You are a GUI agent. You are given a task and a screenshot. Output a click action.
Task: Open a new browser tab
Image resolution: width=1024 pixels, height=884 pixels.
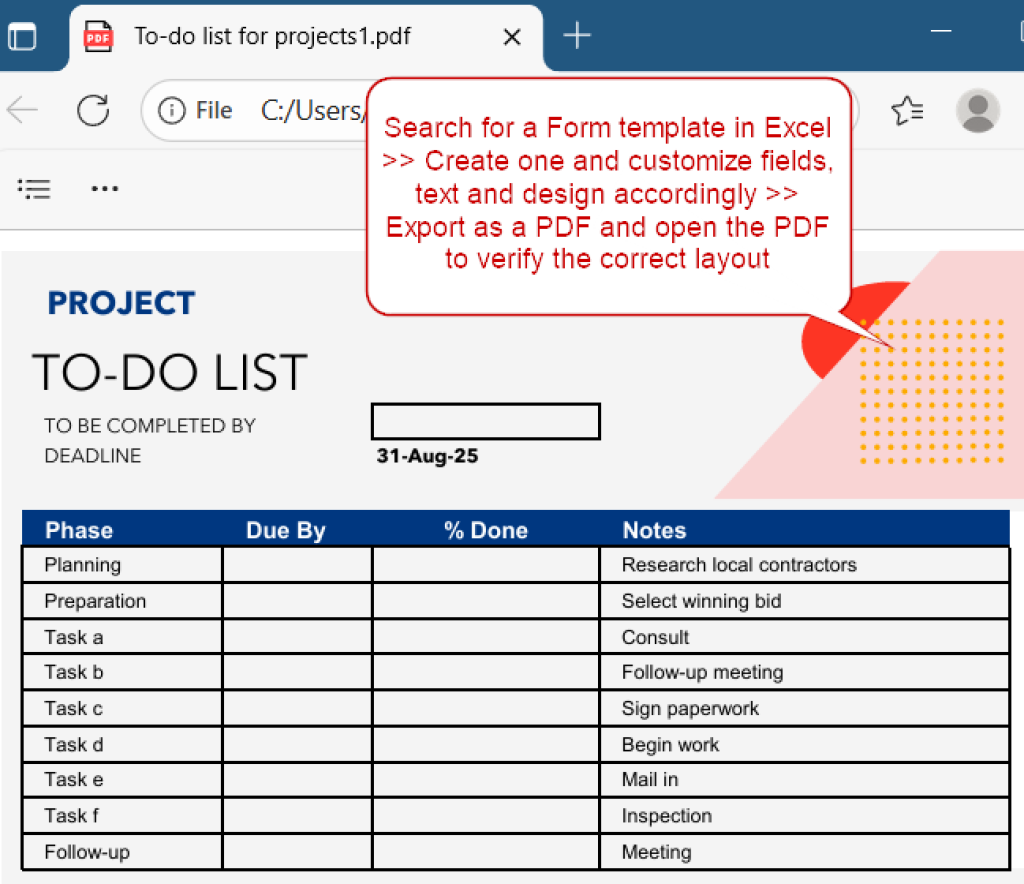coord(576,35)
